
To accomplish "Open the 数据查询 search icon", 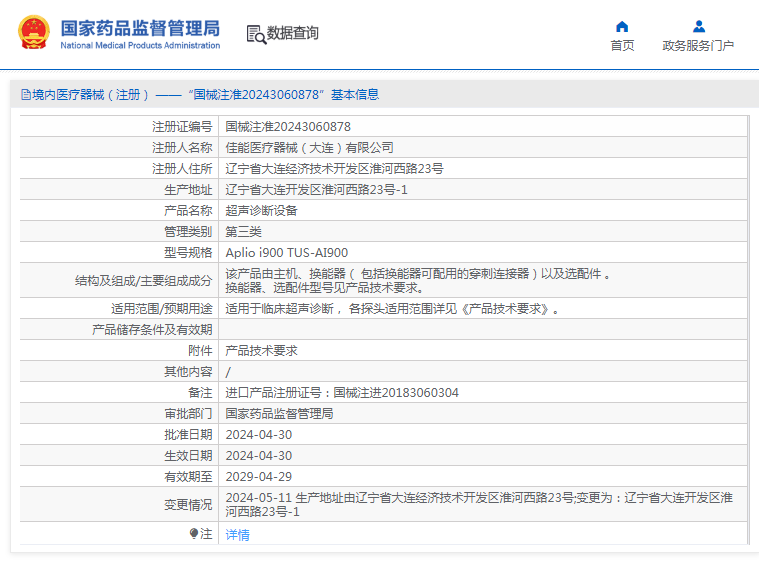I will pyautogui.click(x=256, y=34).
